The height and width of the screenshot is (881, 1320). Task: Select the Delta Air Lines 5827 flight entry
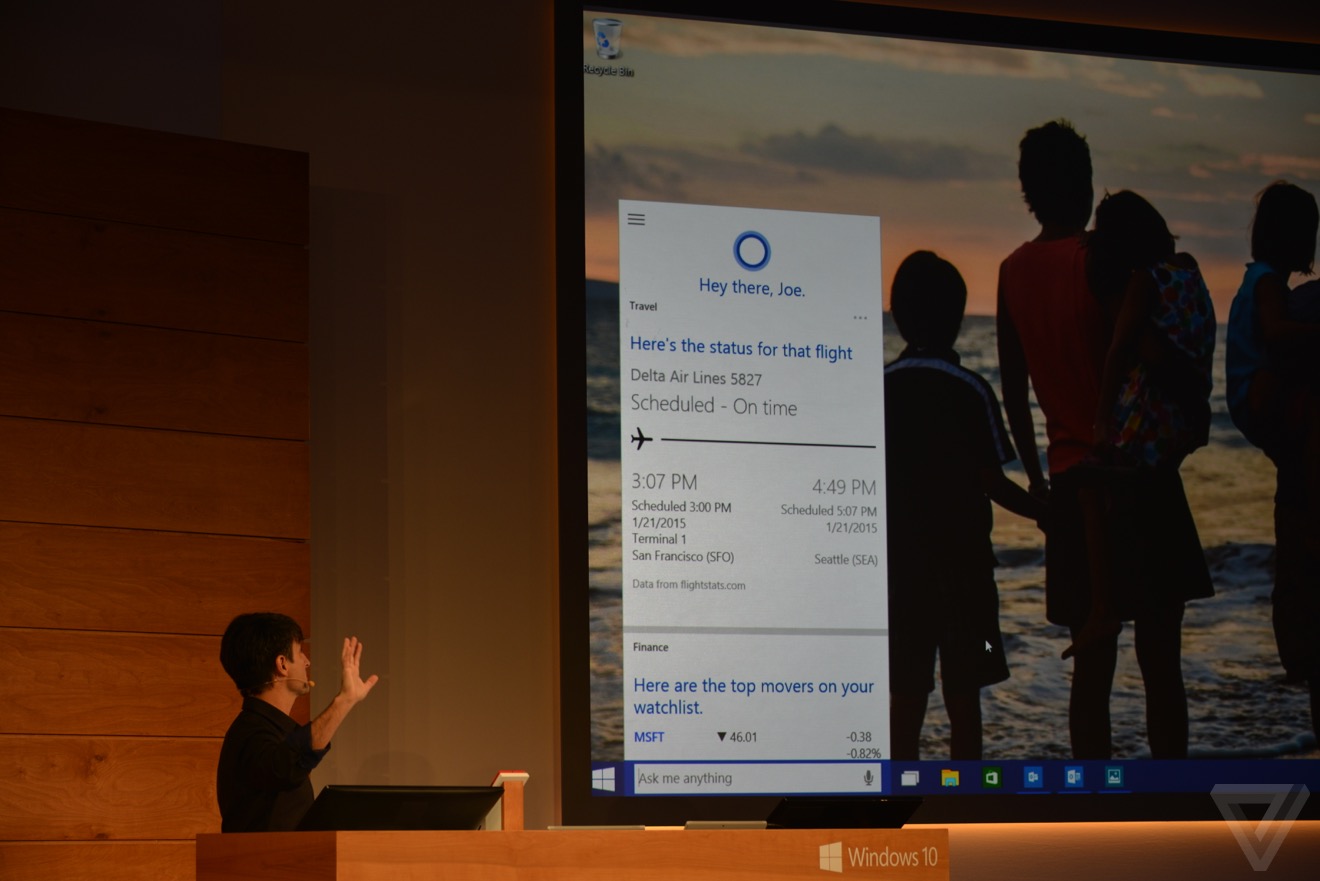[696, 378]
